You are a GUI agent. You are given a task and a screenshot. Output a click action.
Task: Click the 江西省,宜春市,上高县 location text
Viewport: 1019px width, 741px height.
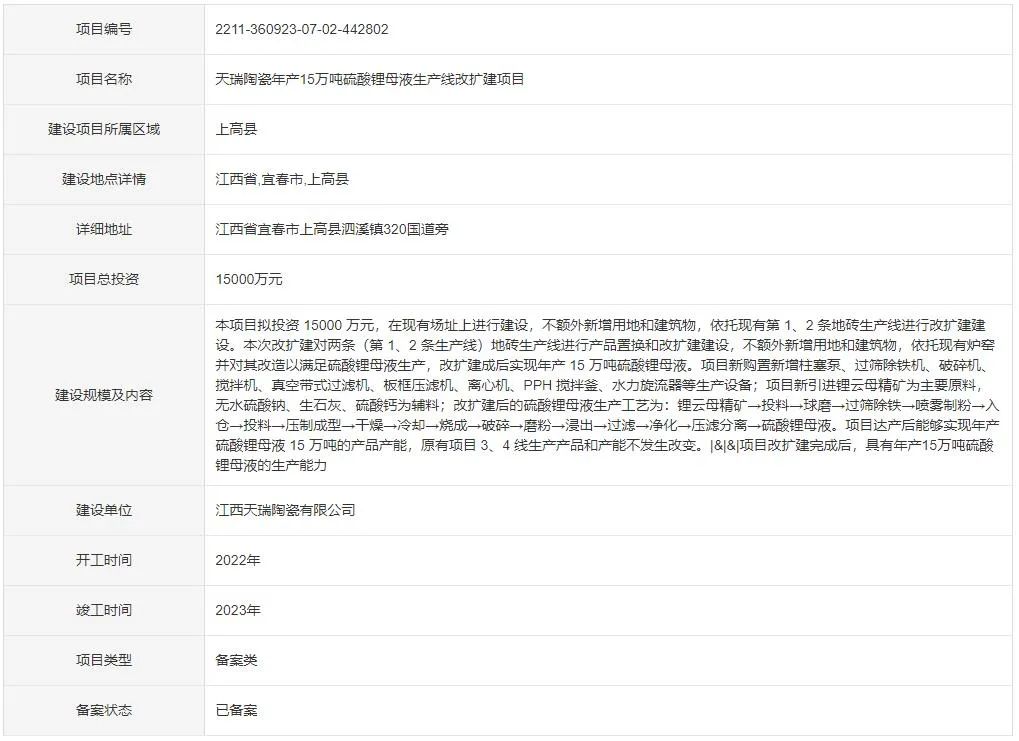click(x=282, y=179)
